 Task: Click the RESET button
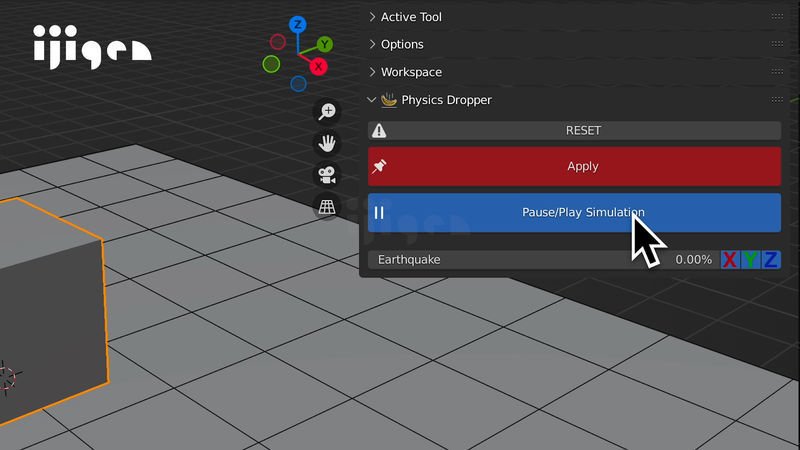(574, 131)
